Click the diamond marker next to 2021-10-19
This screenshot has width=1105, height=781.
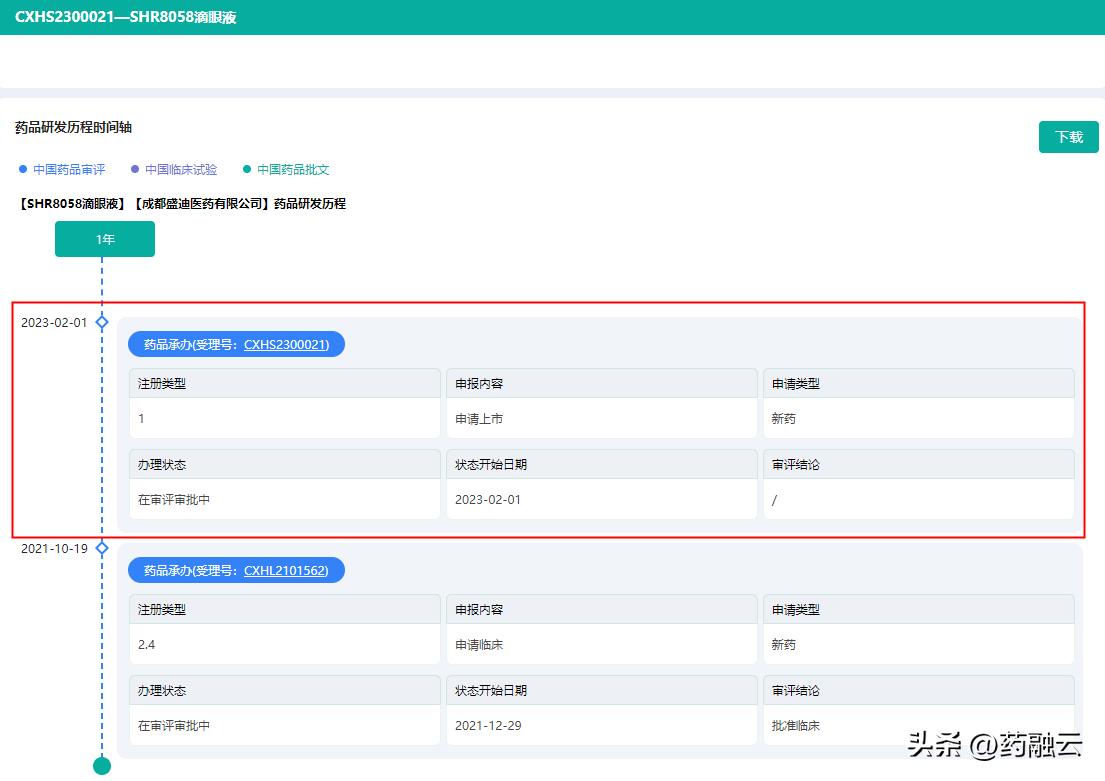coord(101,548)
